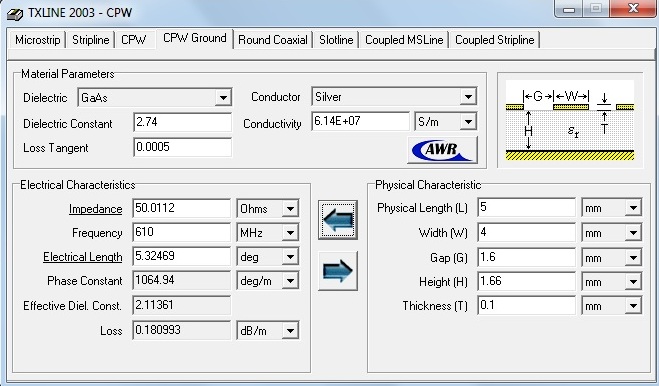Click the Loss Tangent field 0.0005
The height and width of the screenshot is (386, 659).
182,147
